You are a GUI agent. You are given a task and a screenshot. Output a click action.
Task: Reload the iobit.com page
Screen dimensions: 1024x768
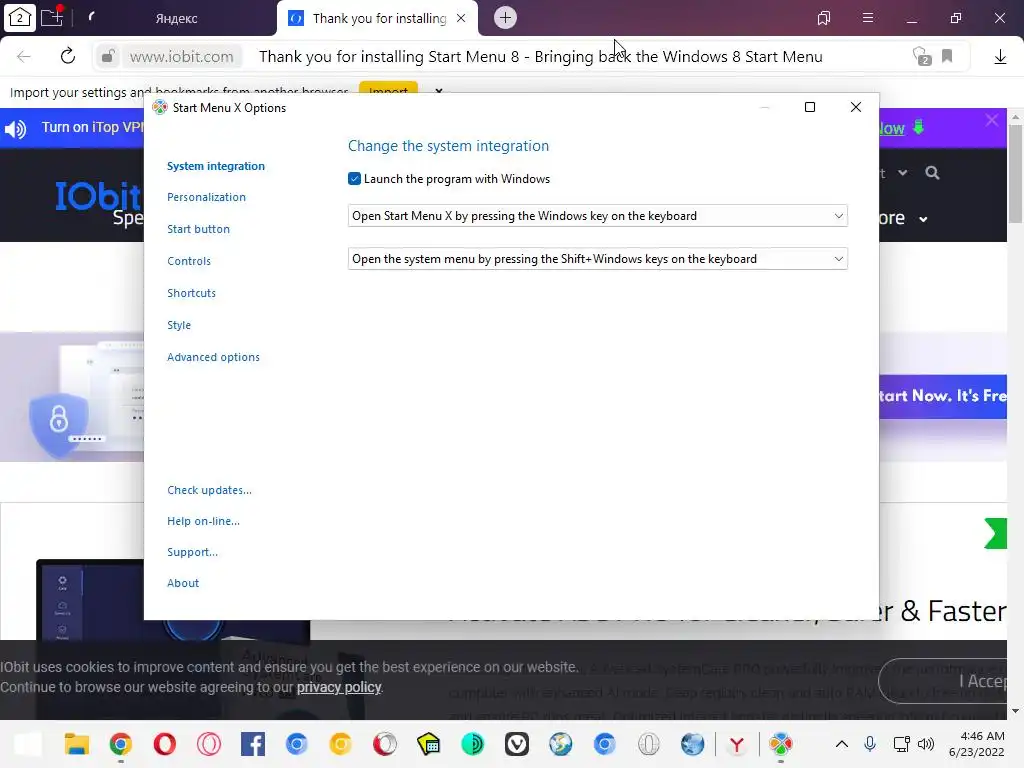tap(68, 56)
